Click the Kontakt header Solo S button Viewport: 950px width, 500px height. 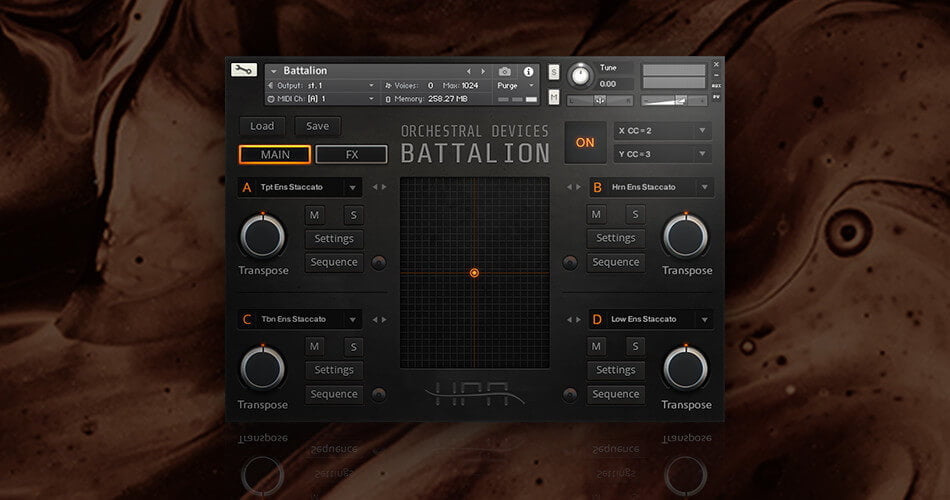point(554,72)
